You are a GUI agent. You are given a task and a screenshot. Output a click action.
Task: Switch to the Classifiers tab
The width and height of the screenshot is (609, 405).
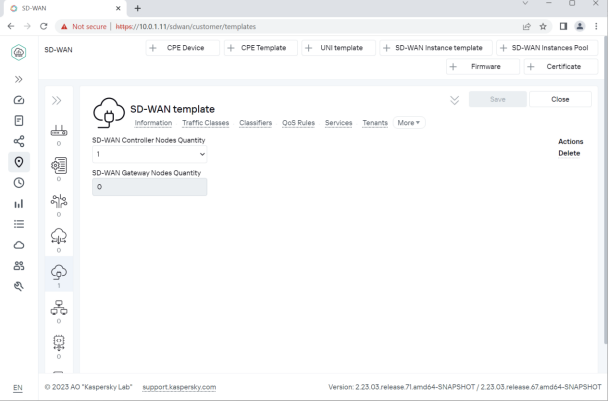(x=256, y=123)
